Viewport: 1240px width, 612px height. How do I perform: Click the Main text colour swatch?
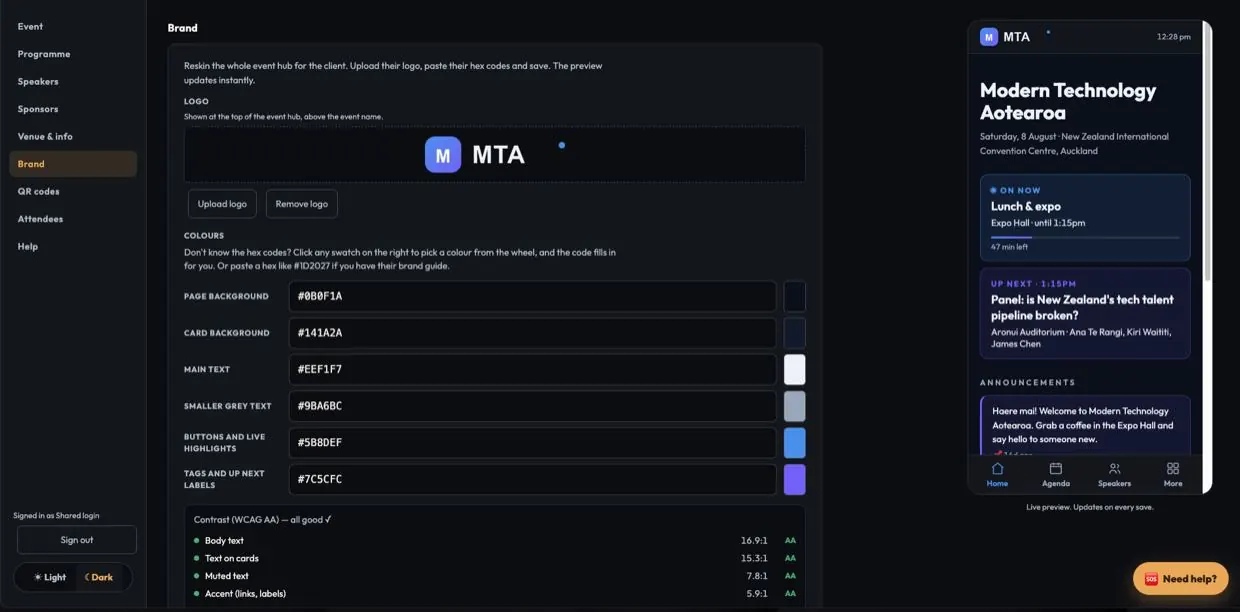[x=794, y=369]
